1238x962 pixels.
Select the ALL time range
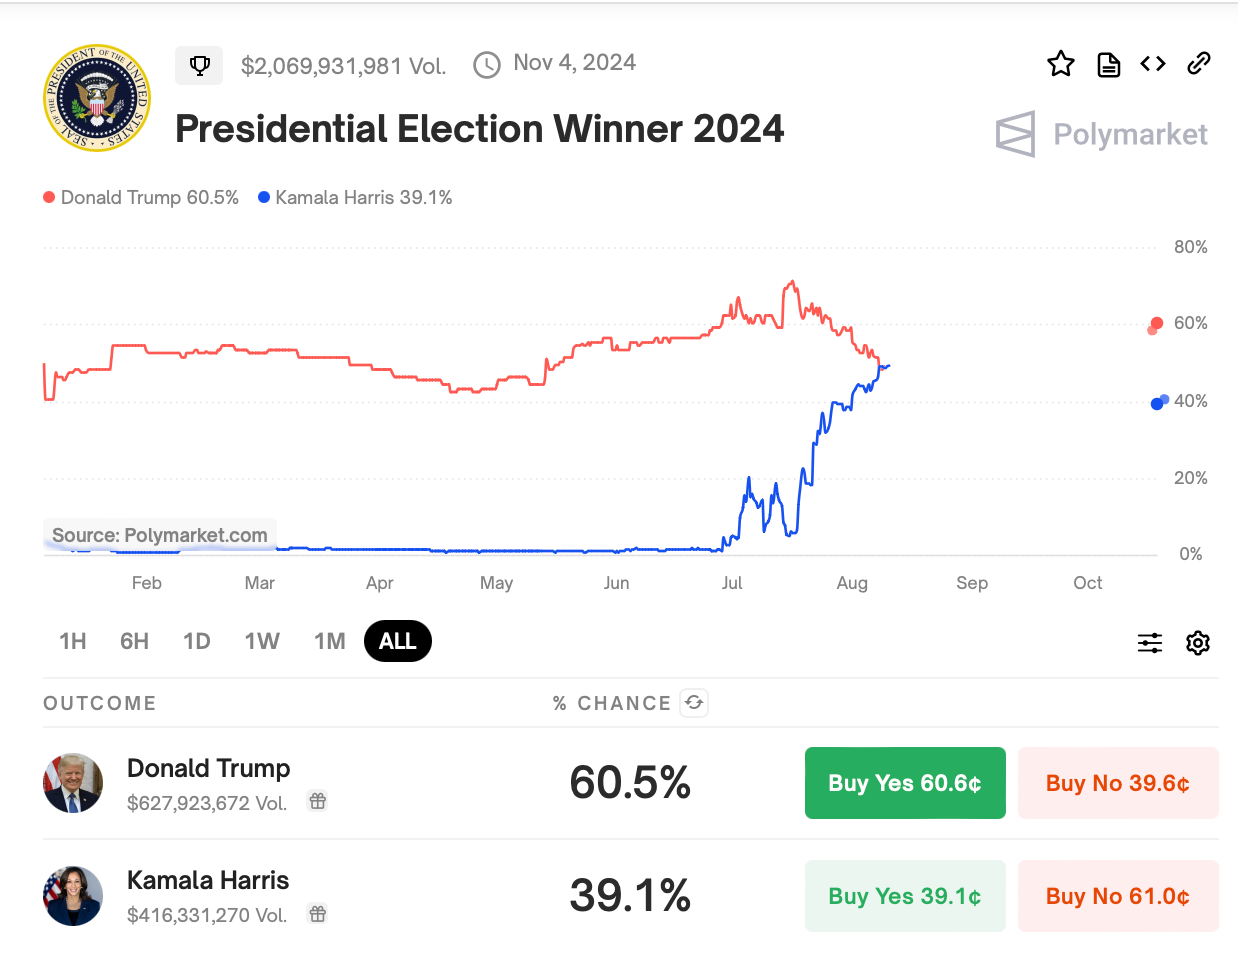click(398, 641)
